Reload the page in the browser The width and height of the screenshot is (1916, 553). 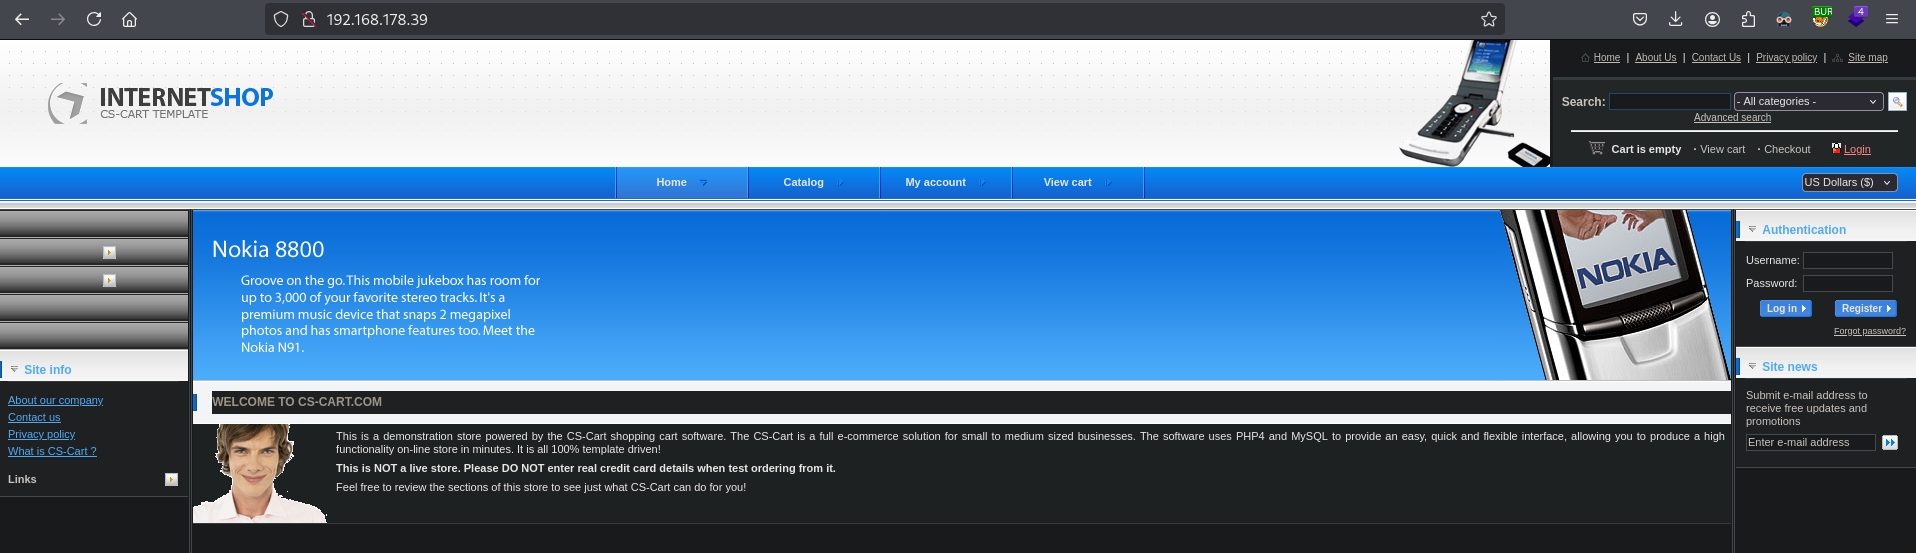coord(94,19)
